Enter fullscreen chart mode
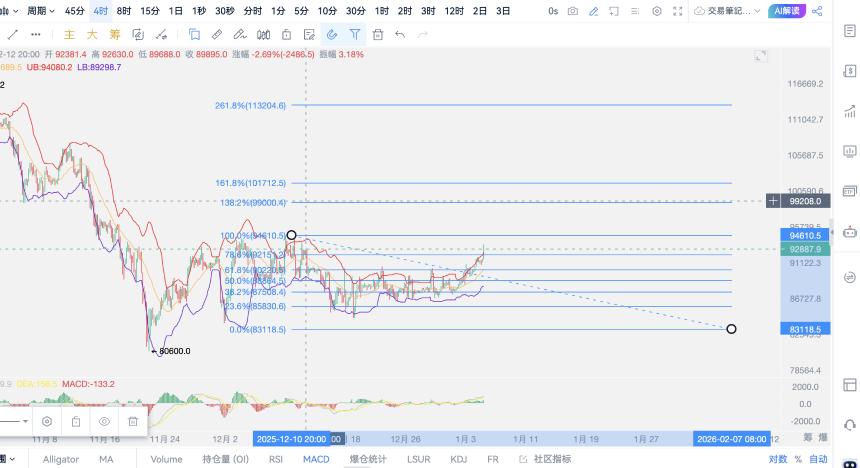The width and height of the screenshot is (860, 468). coord(678,11)
